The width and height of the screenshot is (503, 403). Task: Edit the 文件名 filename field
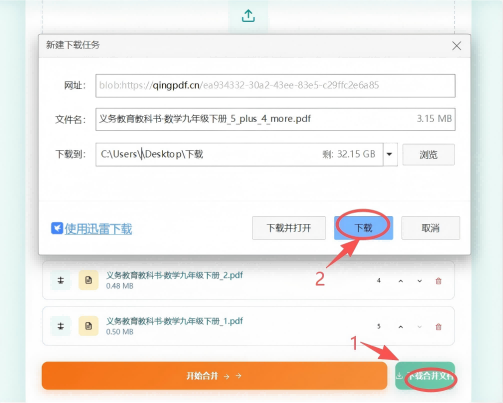[275, 119]
